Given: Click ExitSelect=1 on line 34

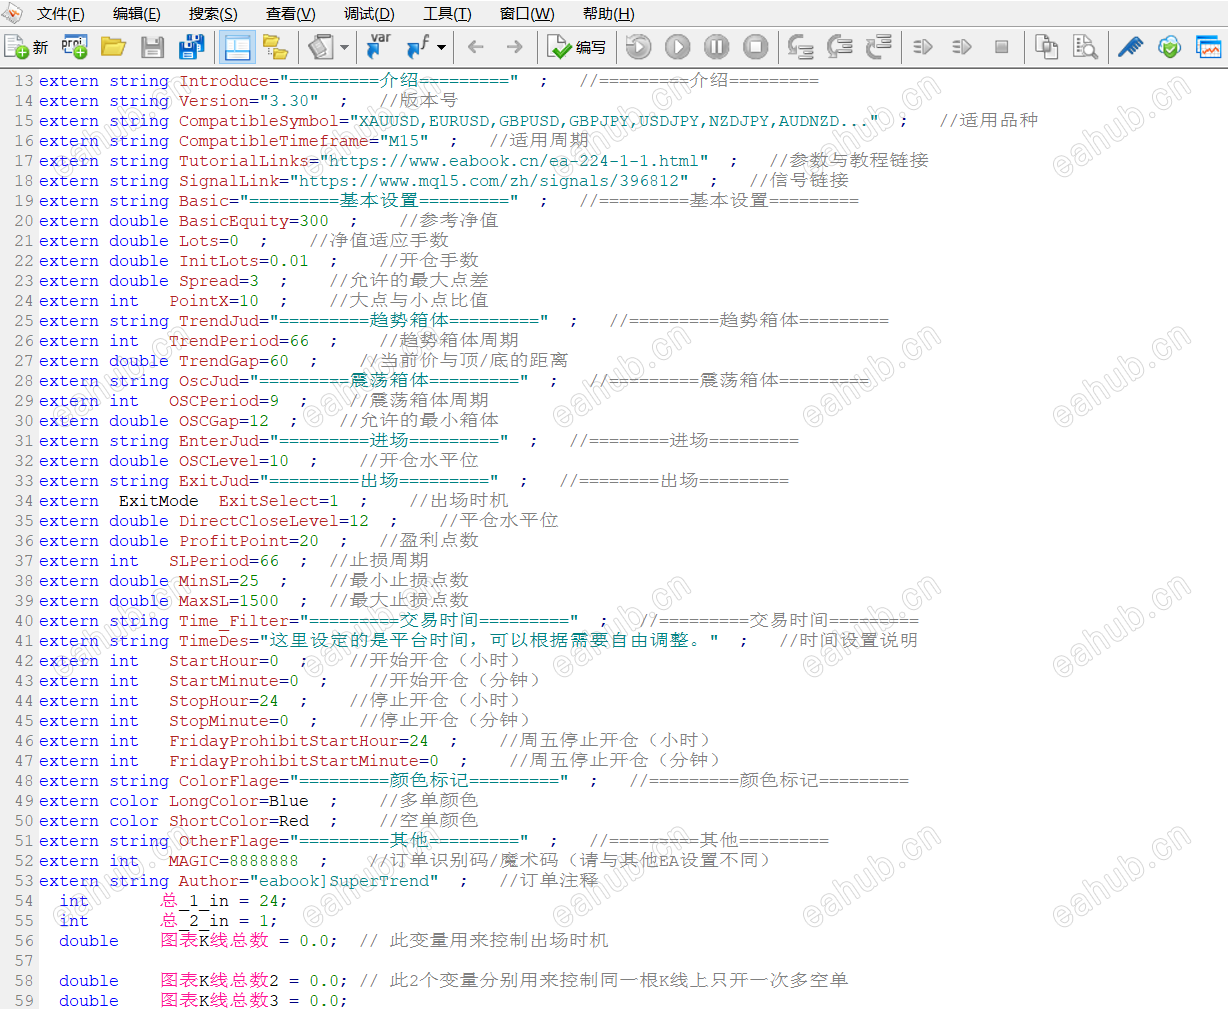Looking at the screenshot, I should coord(279,501).
